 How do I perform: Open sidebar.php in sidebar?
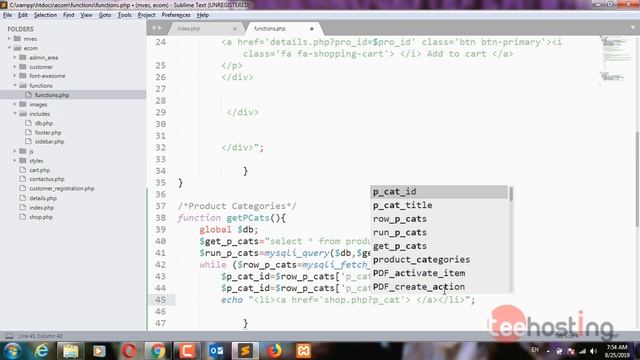[49, 142]
